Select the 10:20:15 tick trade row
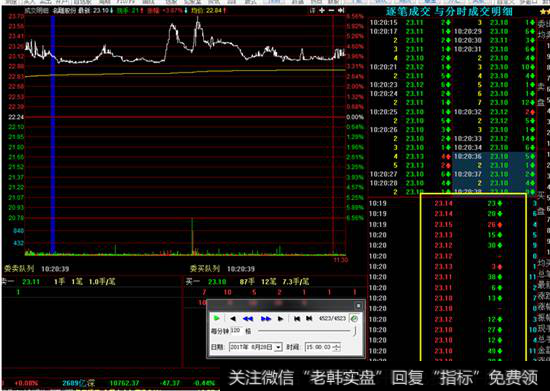 [410, 23]
